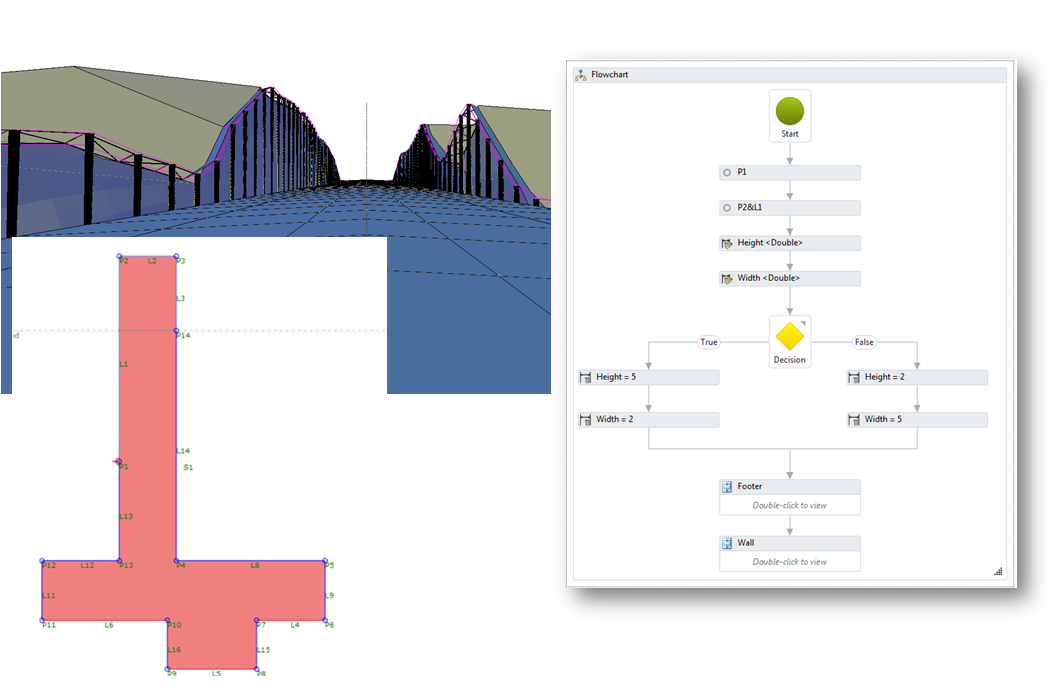This screenshot has height=691, width=1047.
Task: Select point P6 on the shape
Action: point(325,620)
